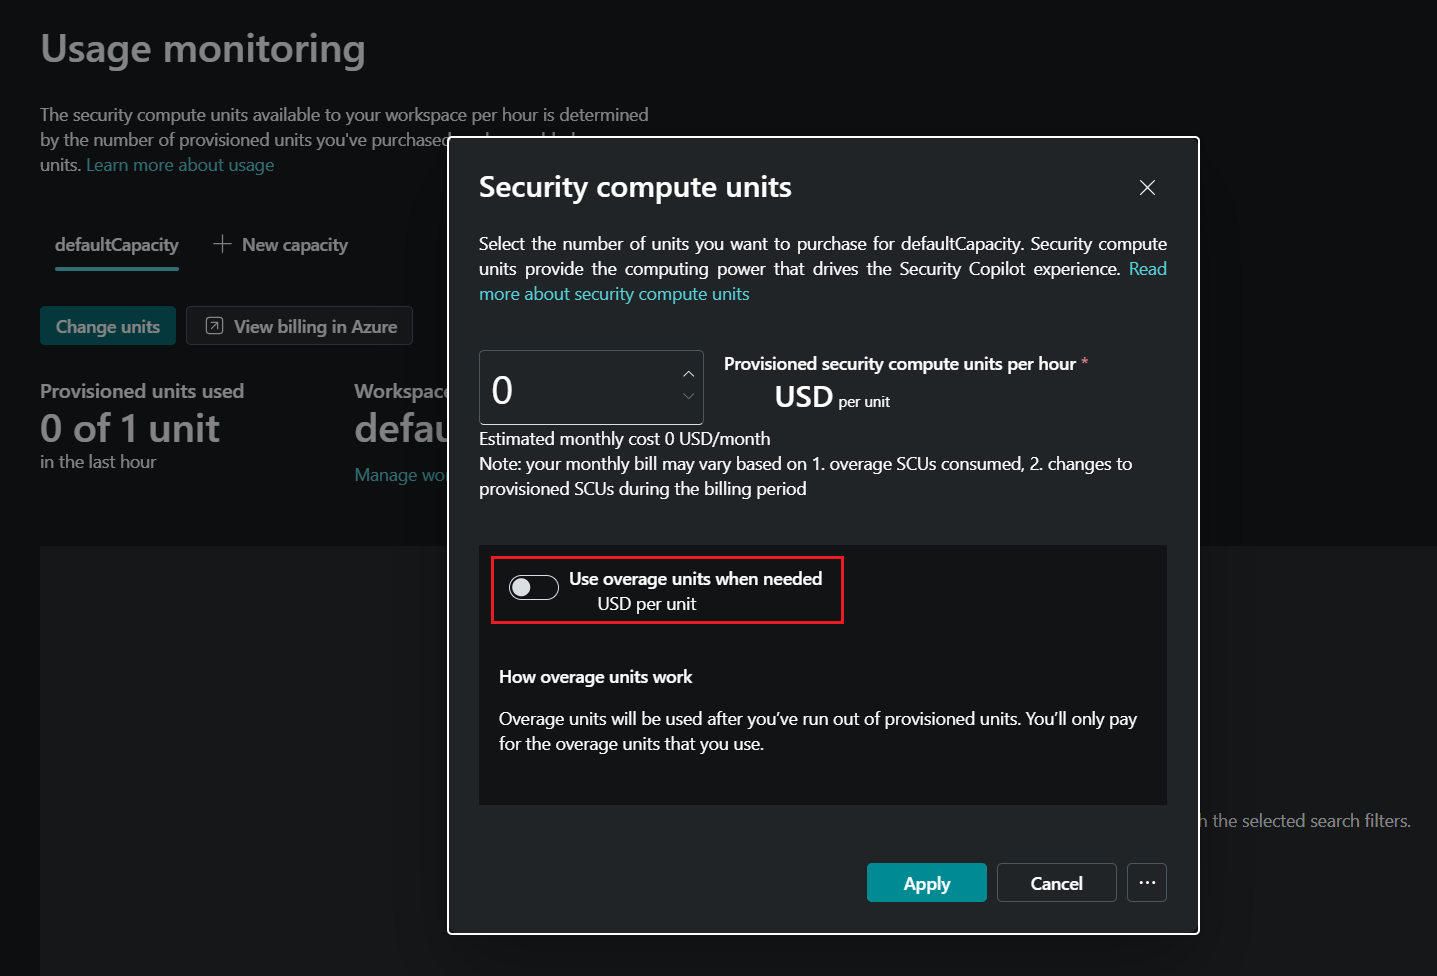Follow Read more about security compute units
This screenshot has height=976, width=1437.
614,293
